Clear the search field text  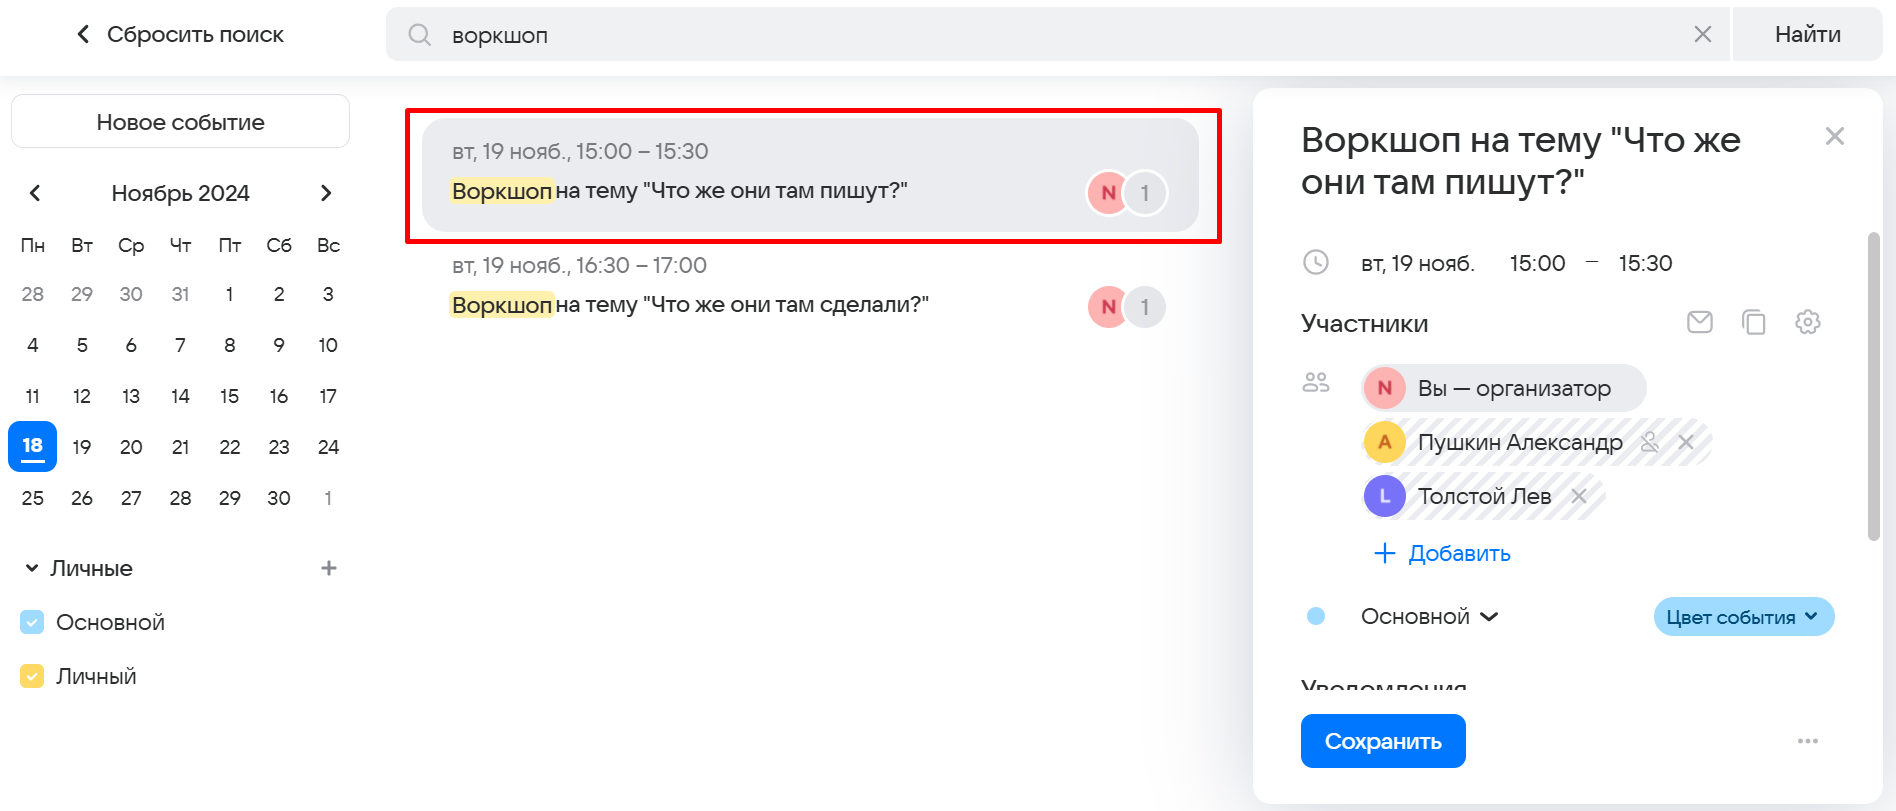click(1702, 34)
